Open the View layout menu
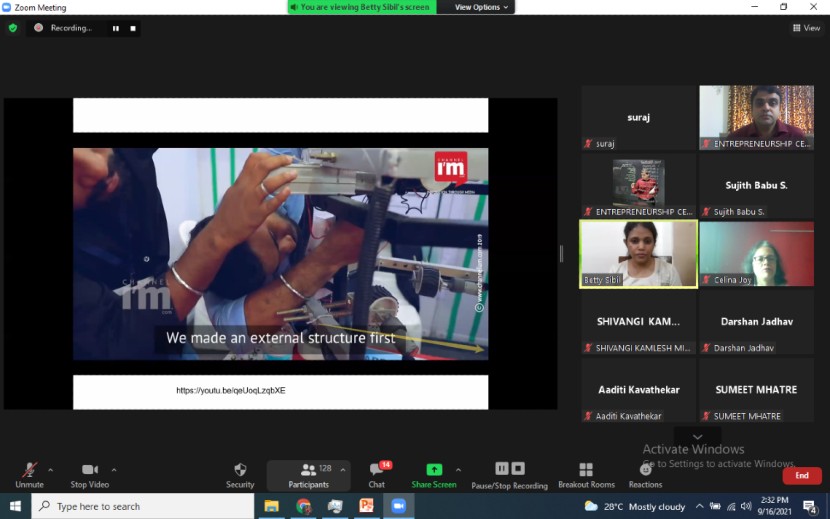This screenshot has height=519, width=830. coord(805,28)
